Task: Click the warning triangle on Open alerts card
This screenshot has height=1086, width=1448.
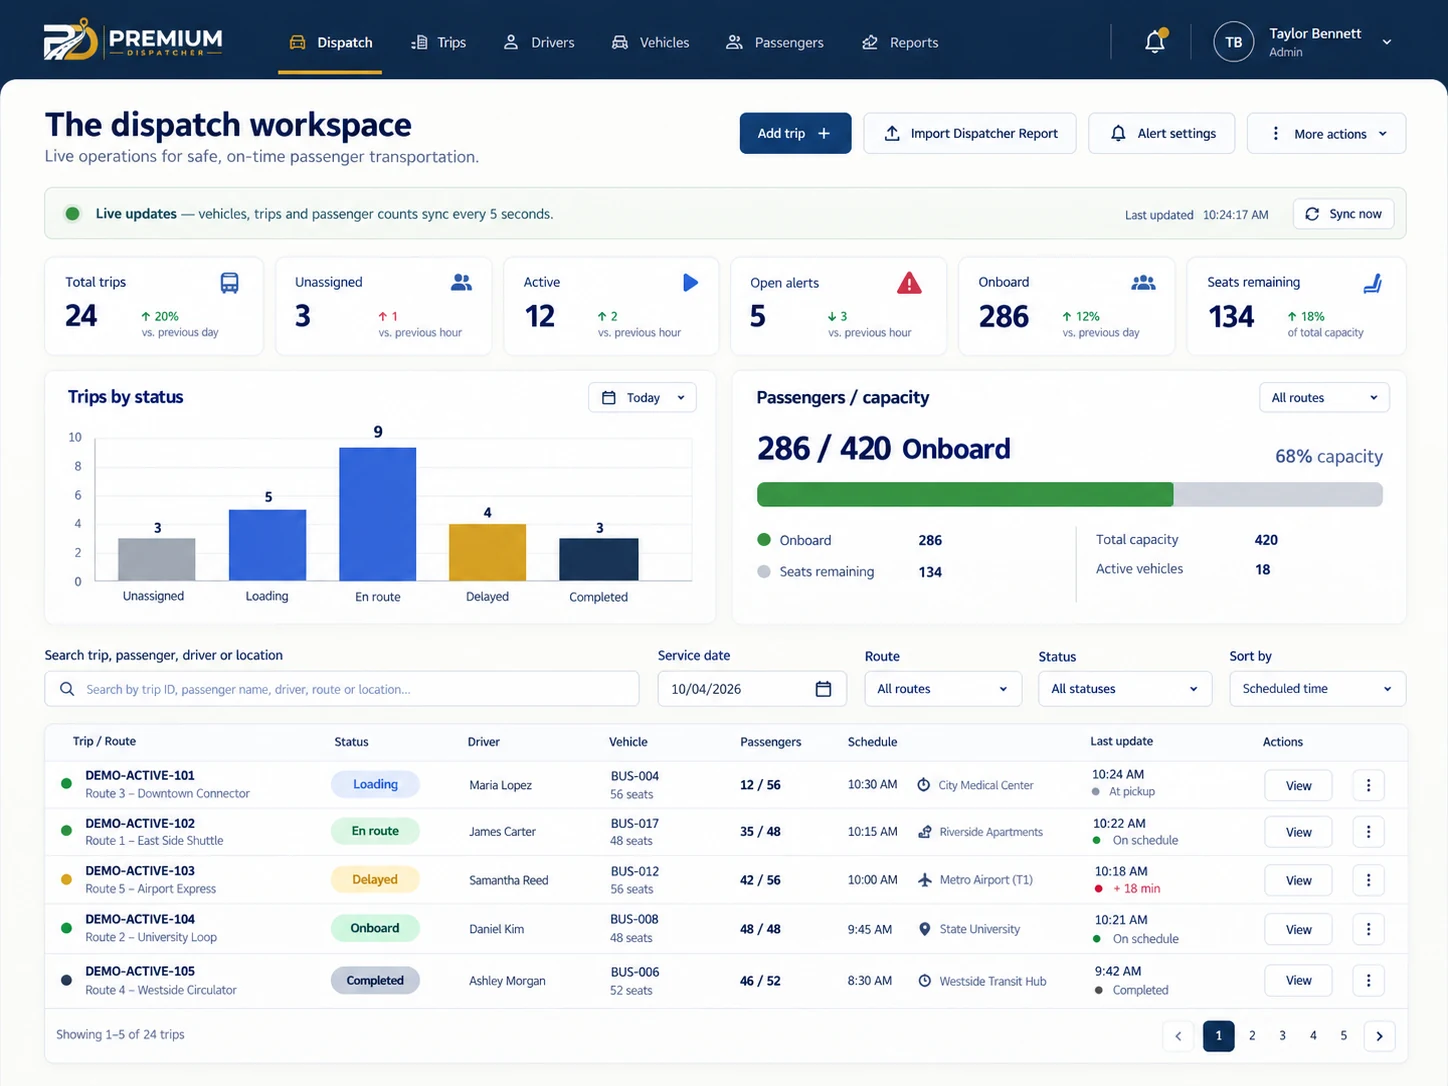Action: tap(909, 283)
